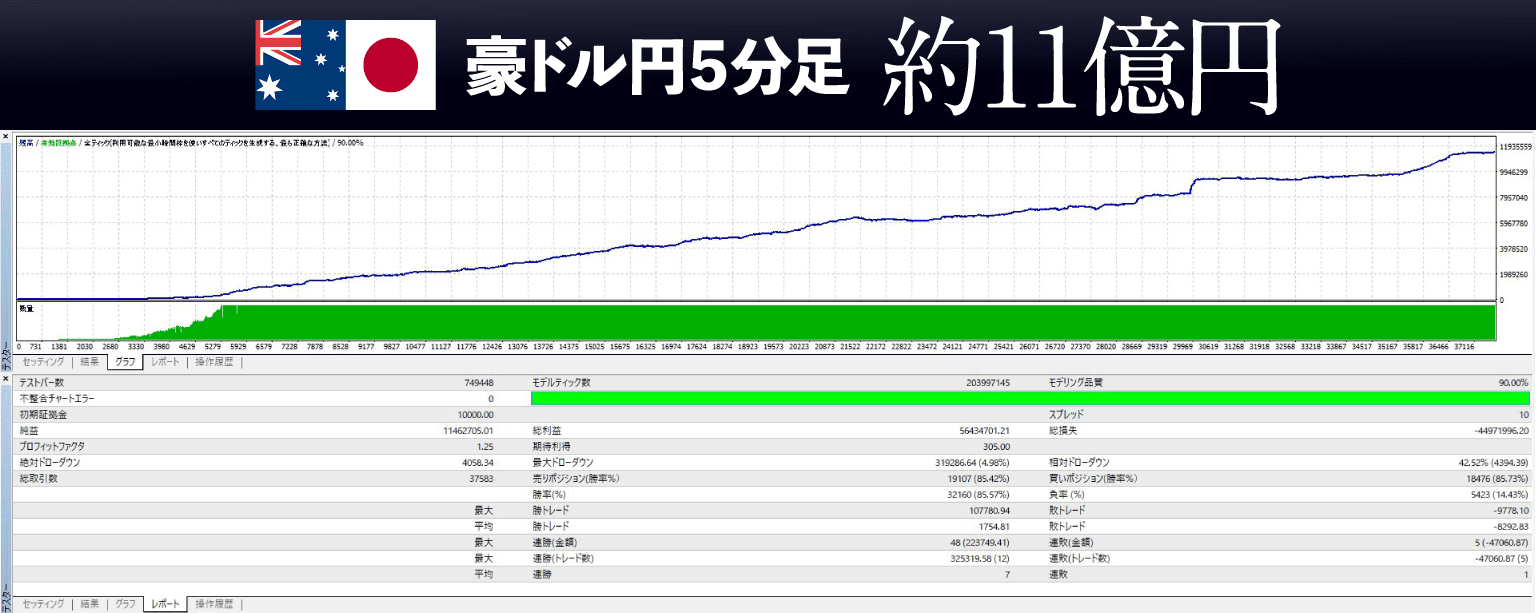
Task: Open グラフ tab in the bottom panel
Action: 126,604
